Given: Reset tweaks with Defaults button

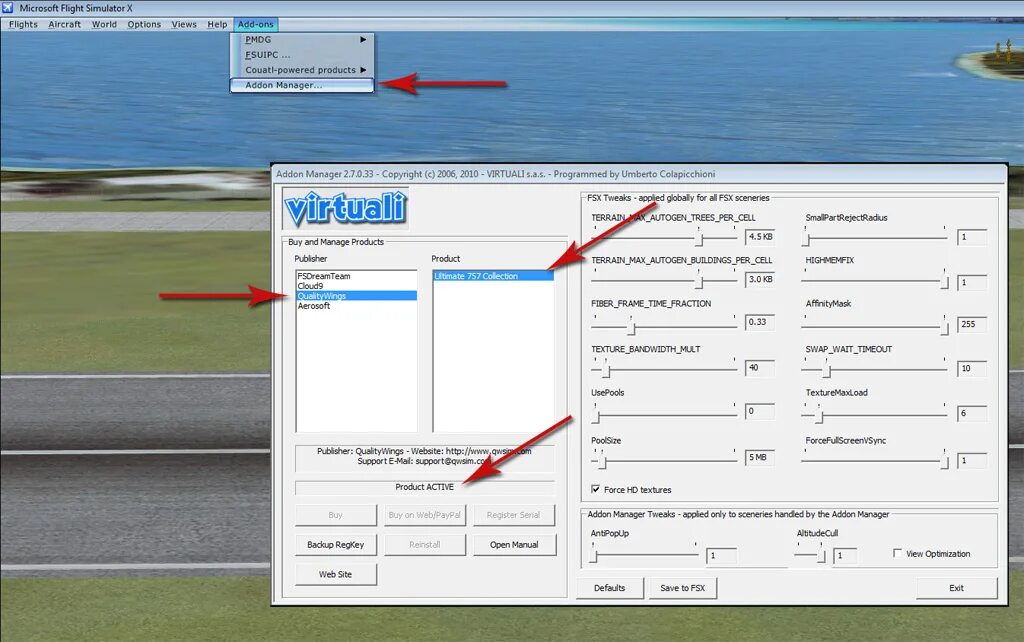Looking at the screenshot, I should pyautogui.click(x=610, y=588).
